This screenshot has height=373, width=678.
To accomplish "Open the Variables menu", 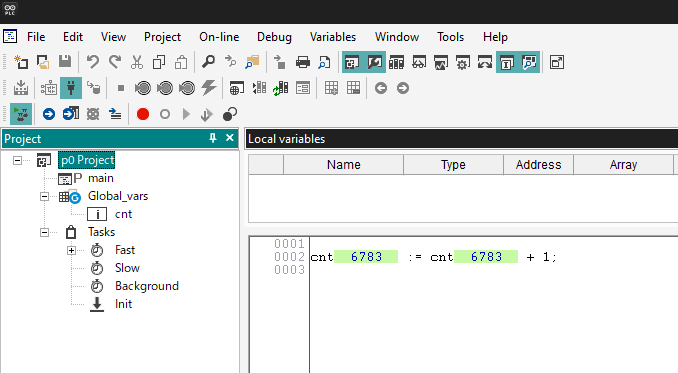I will pos(333,37).
